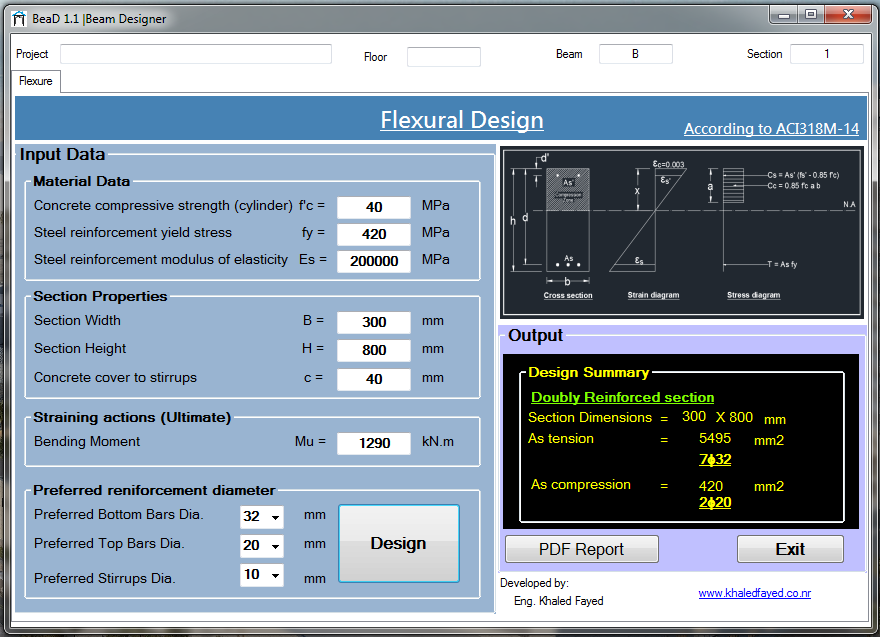Open the Flexural Design heading link
This screenshot has height=637, width=880.
461,120
